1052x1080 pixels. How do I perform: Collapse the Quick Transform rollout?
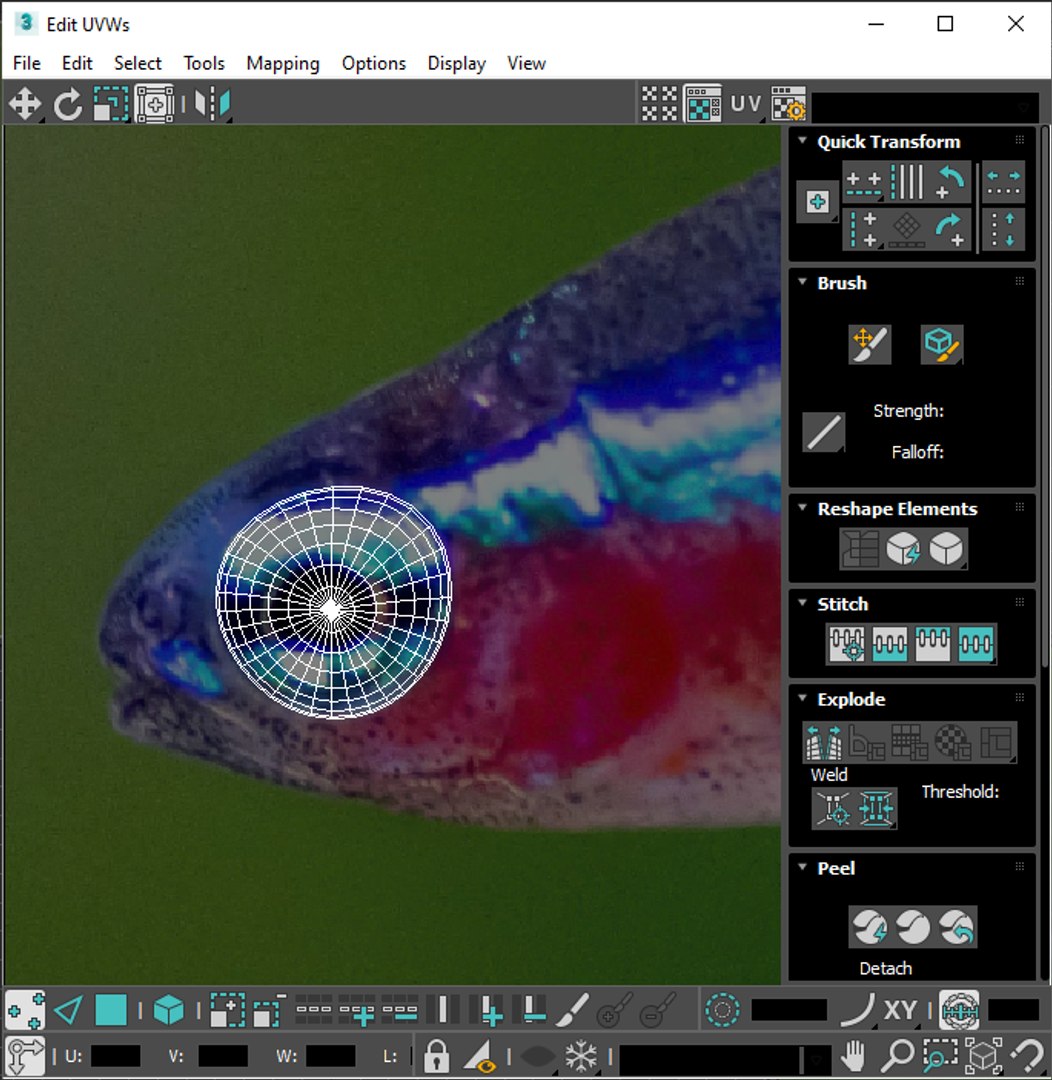(x=803, y=140)
